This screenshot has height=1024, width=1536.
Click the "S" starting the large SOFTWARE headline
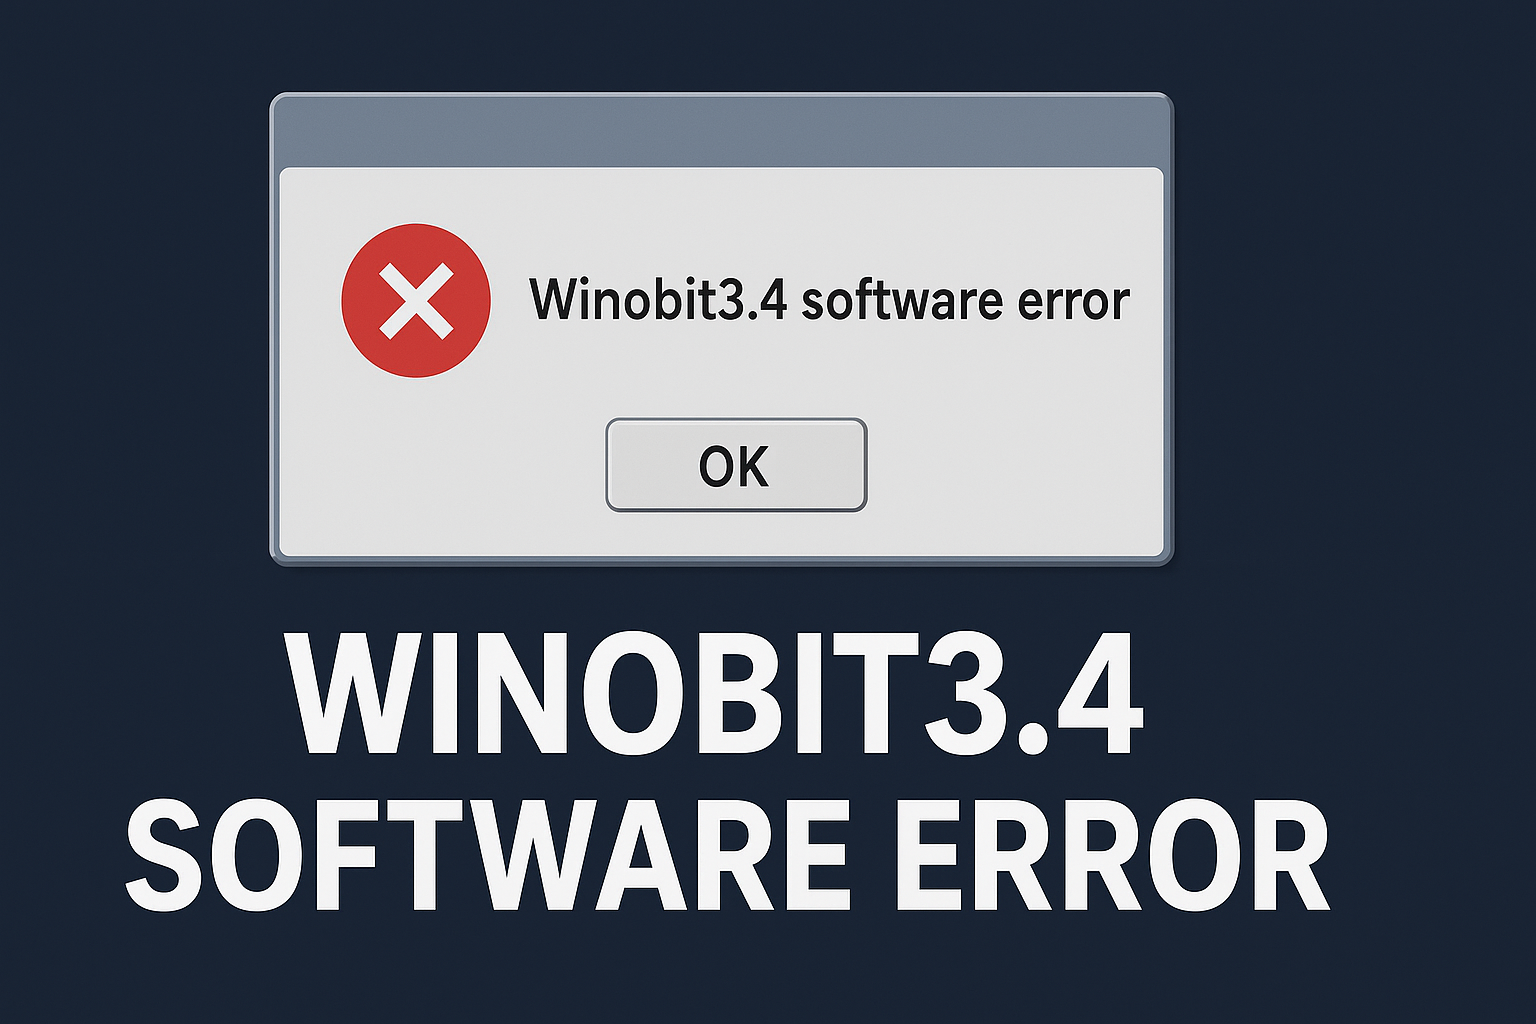coord(165,855)
